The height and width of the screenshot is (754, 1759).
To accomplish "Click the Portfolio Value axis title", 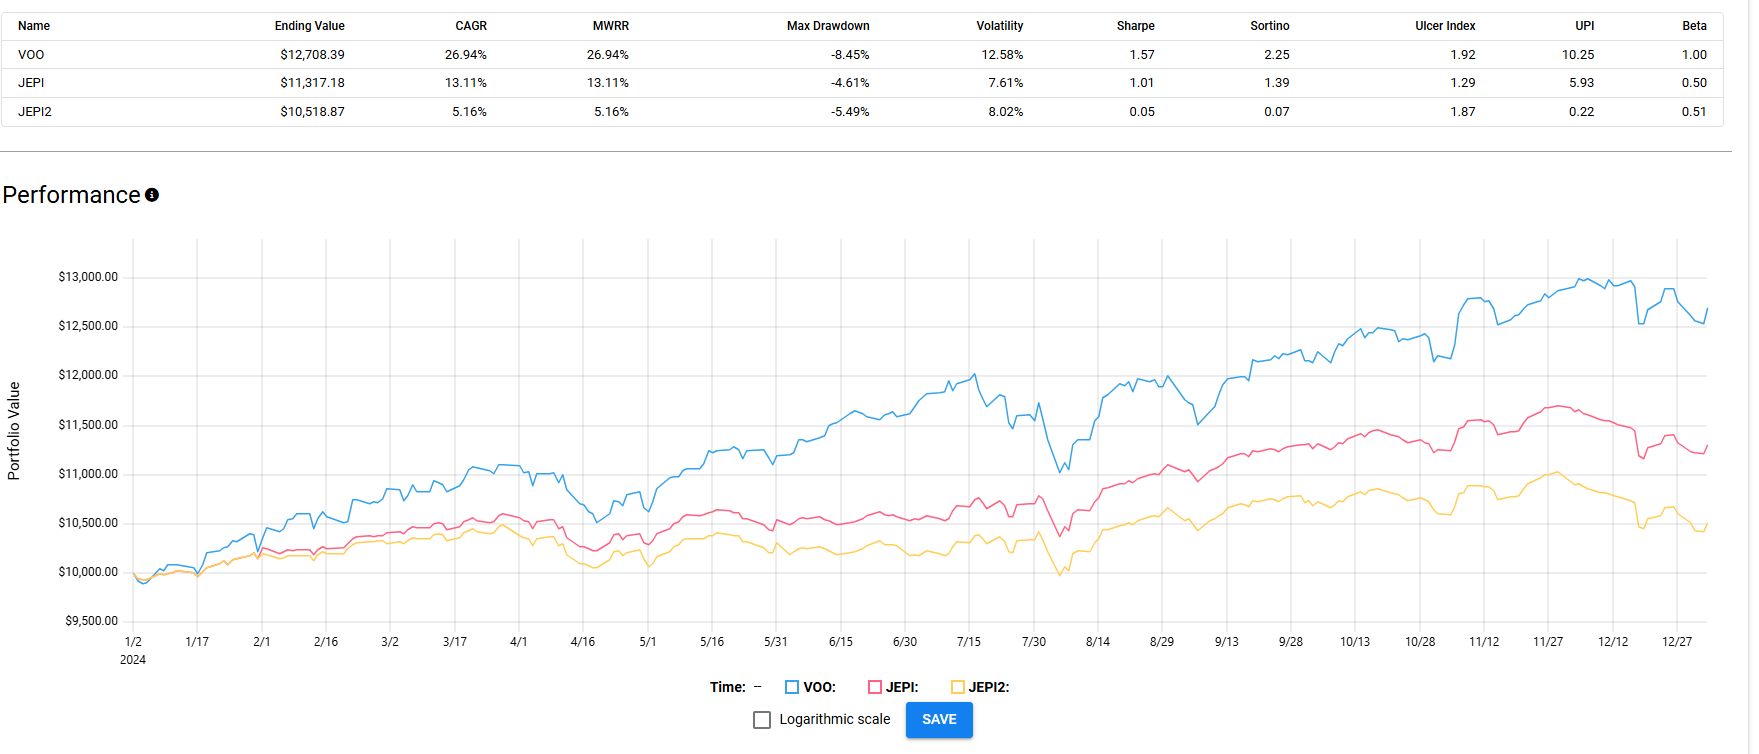I will tap(14, 431).
